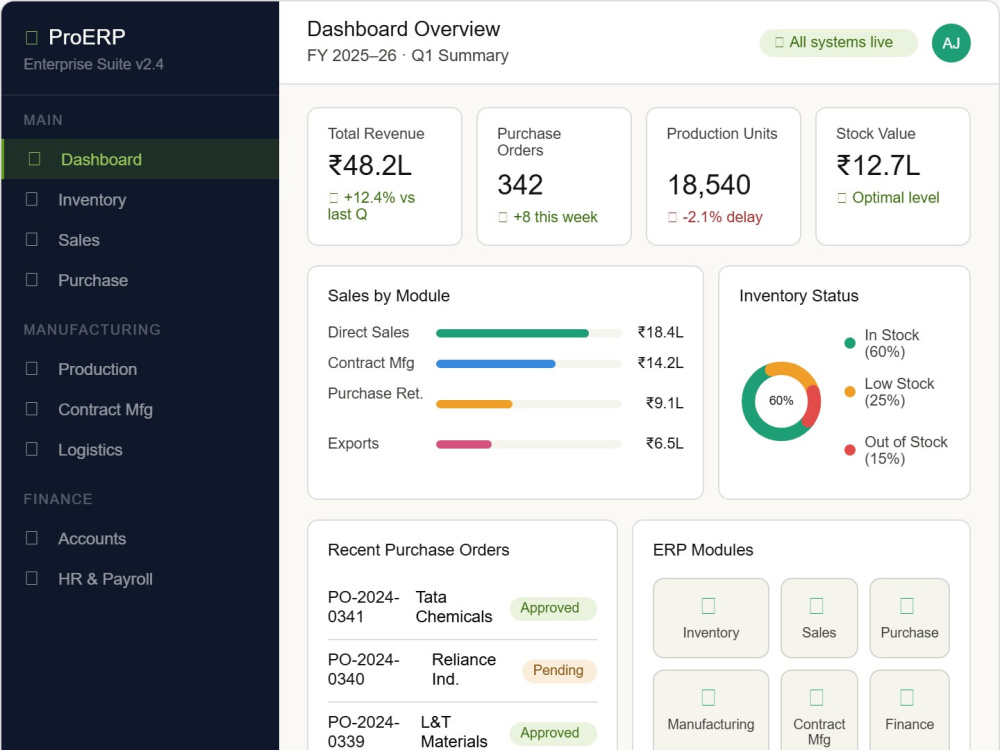Click the Approved badge for Tata Chemicals

click(553, 608)
